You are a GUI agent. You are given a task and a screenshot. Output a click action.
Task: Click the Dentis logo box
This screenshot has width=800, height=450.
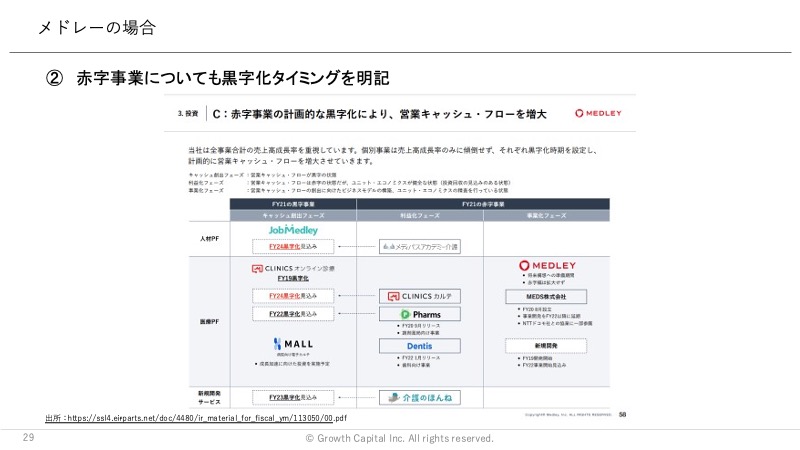(x=420, y=346)
